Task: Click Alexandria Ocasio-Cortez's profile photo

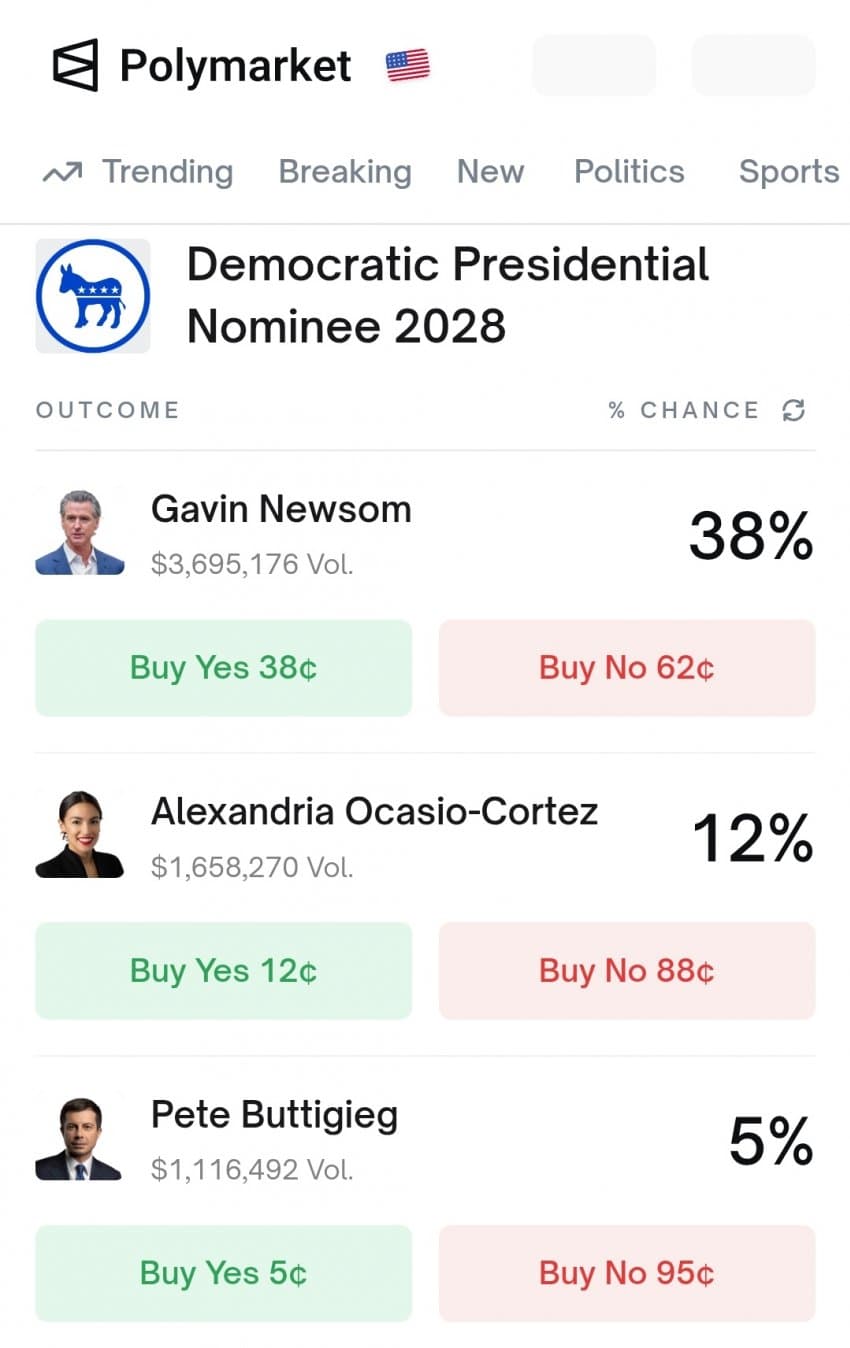Action: coord(80,835)
